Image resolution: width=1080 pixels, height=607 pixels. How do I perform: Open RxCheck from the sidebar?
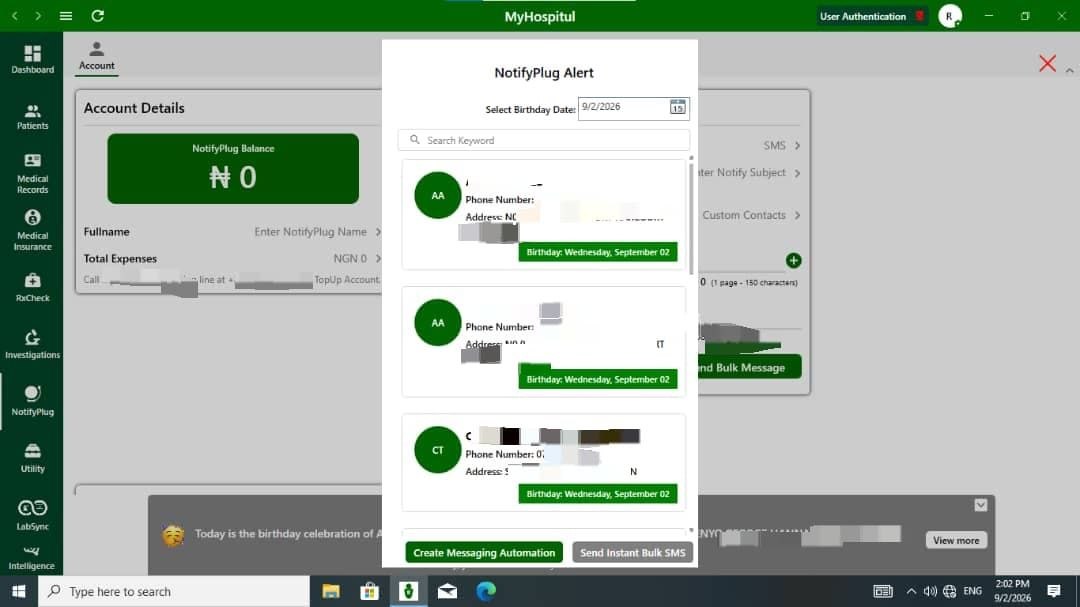click(32, 287)
